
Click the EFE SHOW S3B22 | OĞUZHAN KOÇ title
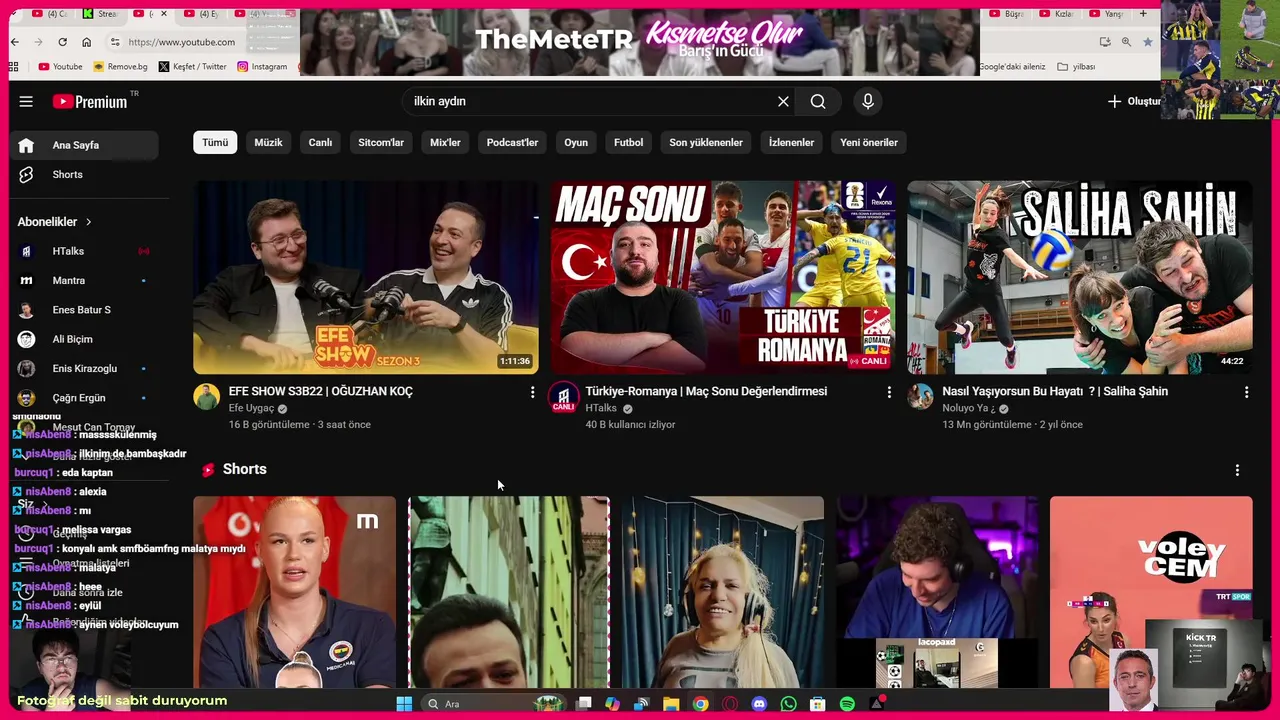coord(321,391)
